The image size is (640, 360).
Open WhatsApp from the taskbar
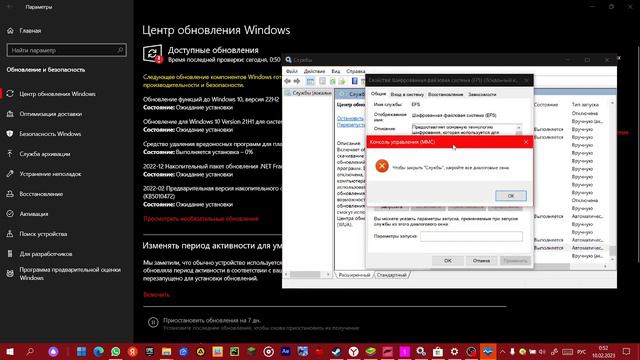[116, 351]
